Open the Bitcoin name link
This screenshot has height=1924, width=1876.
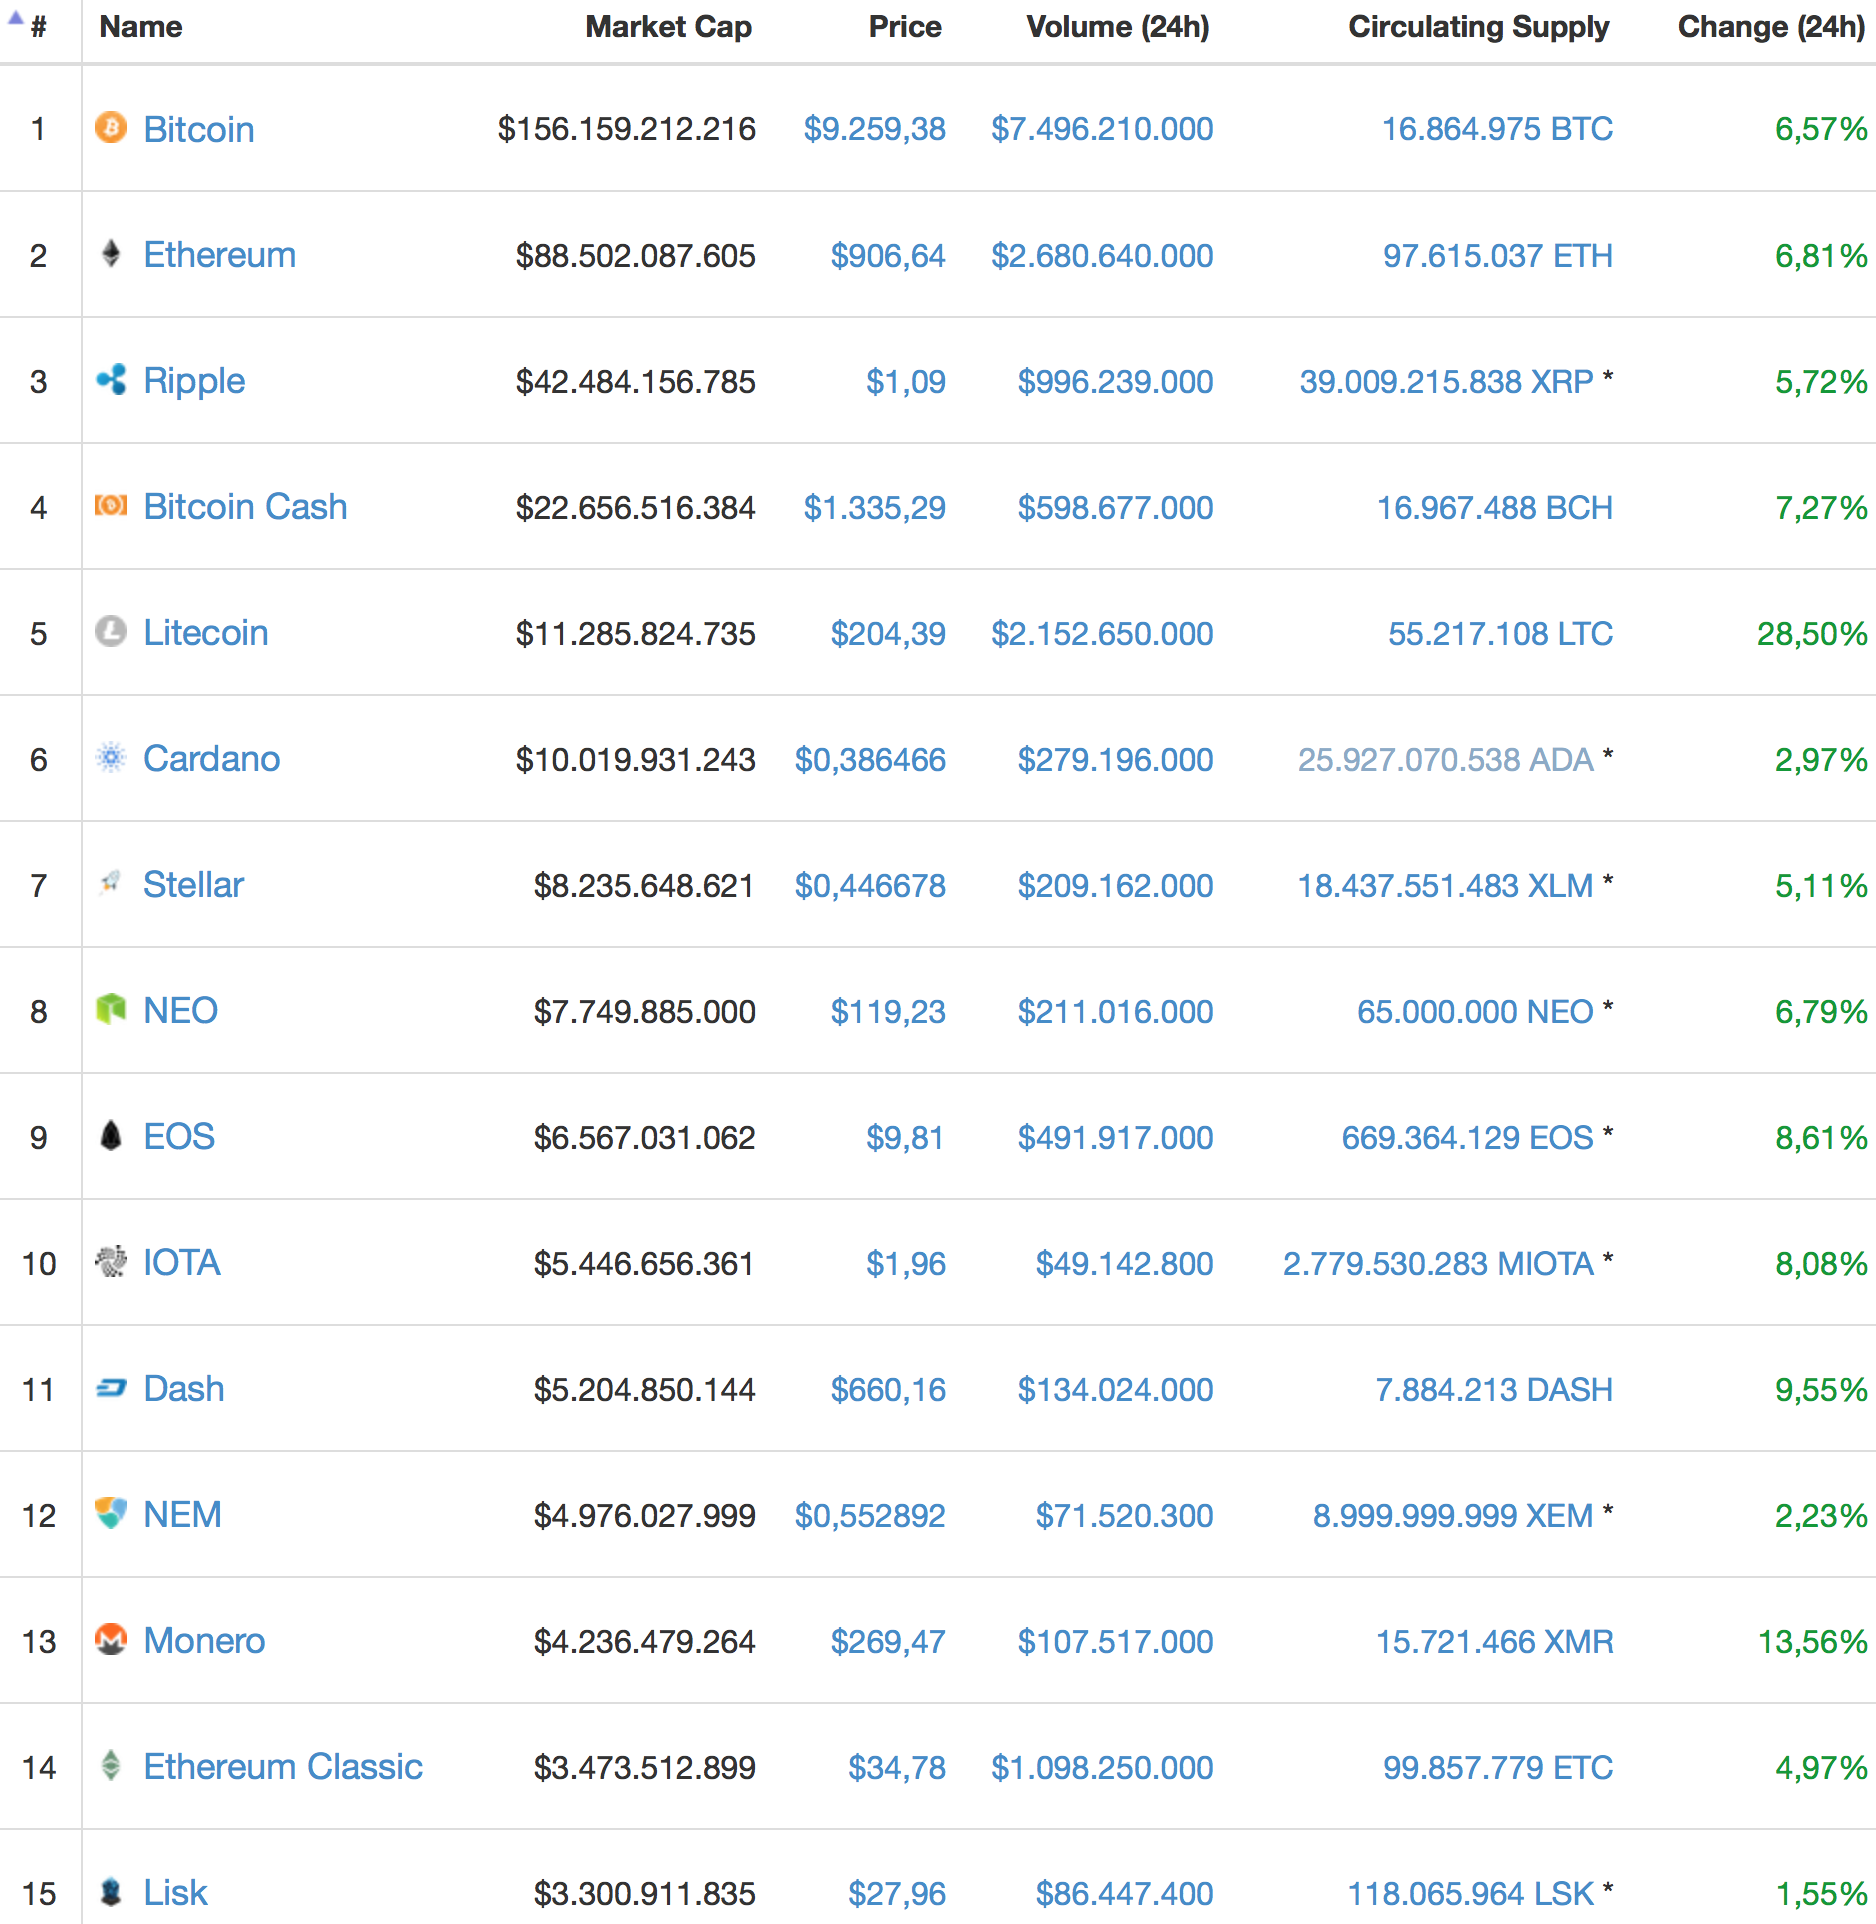(199, 130)
